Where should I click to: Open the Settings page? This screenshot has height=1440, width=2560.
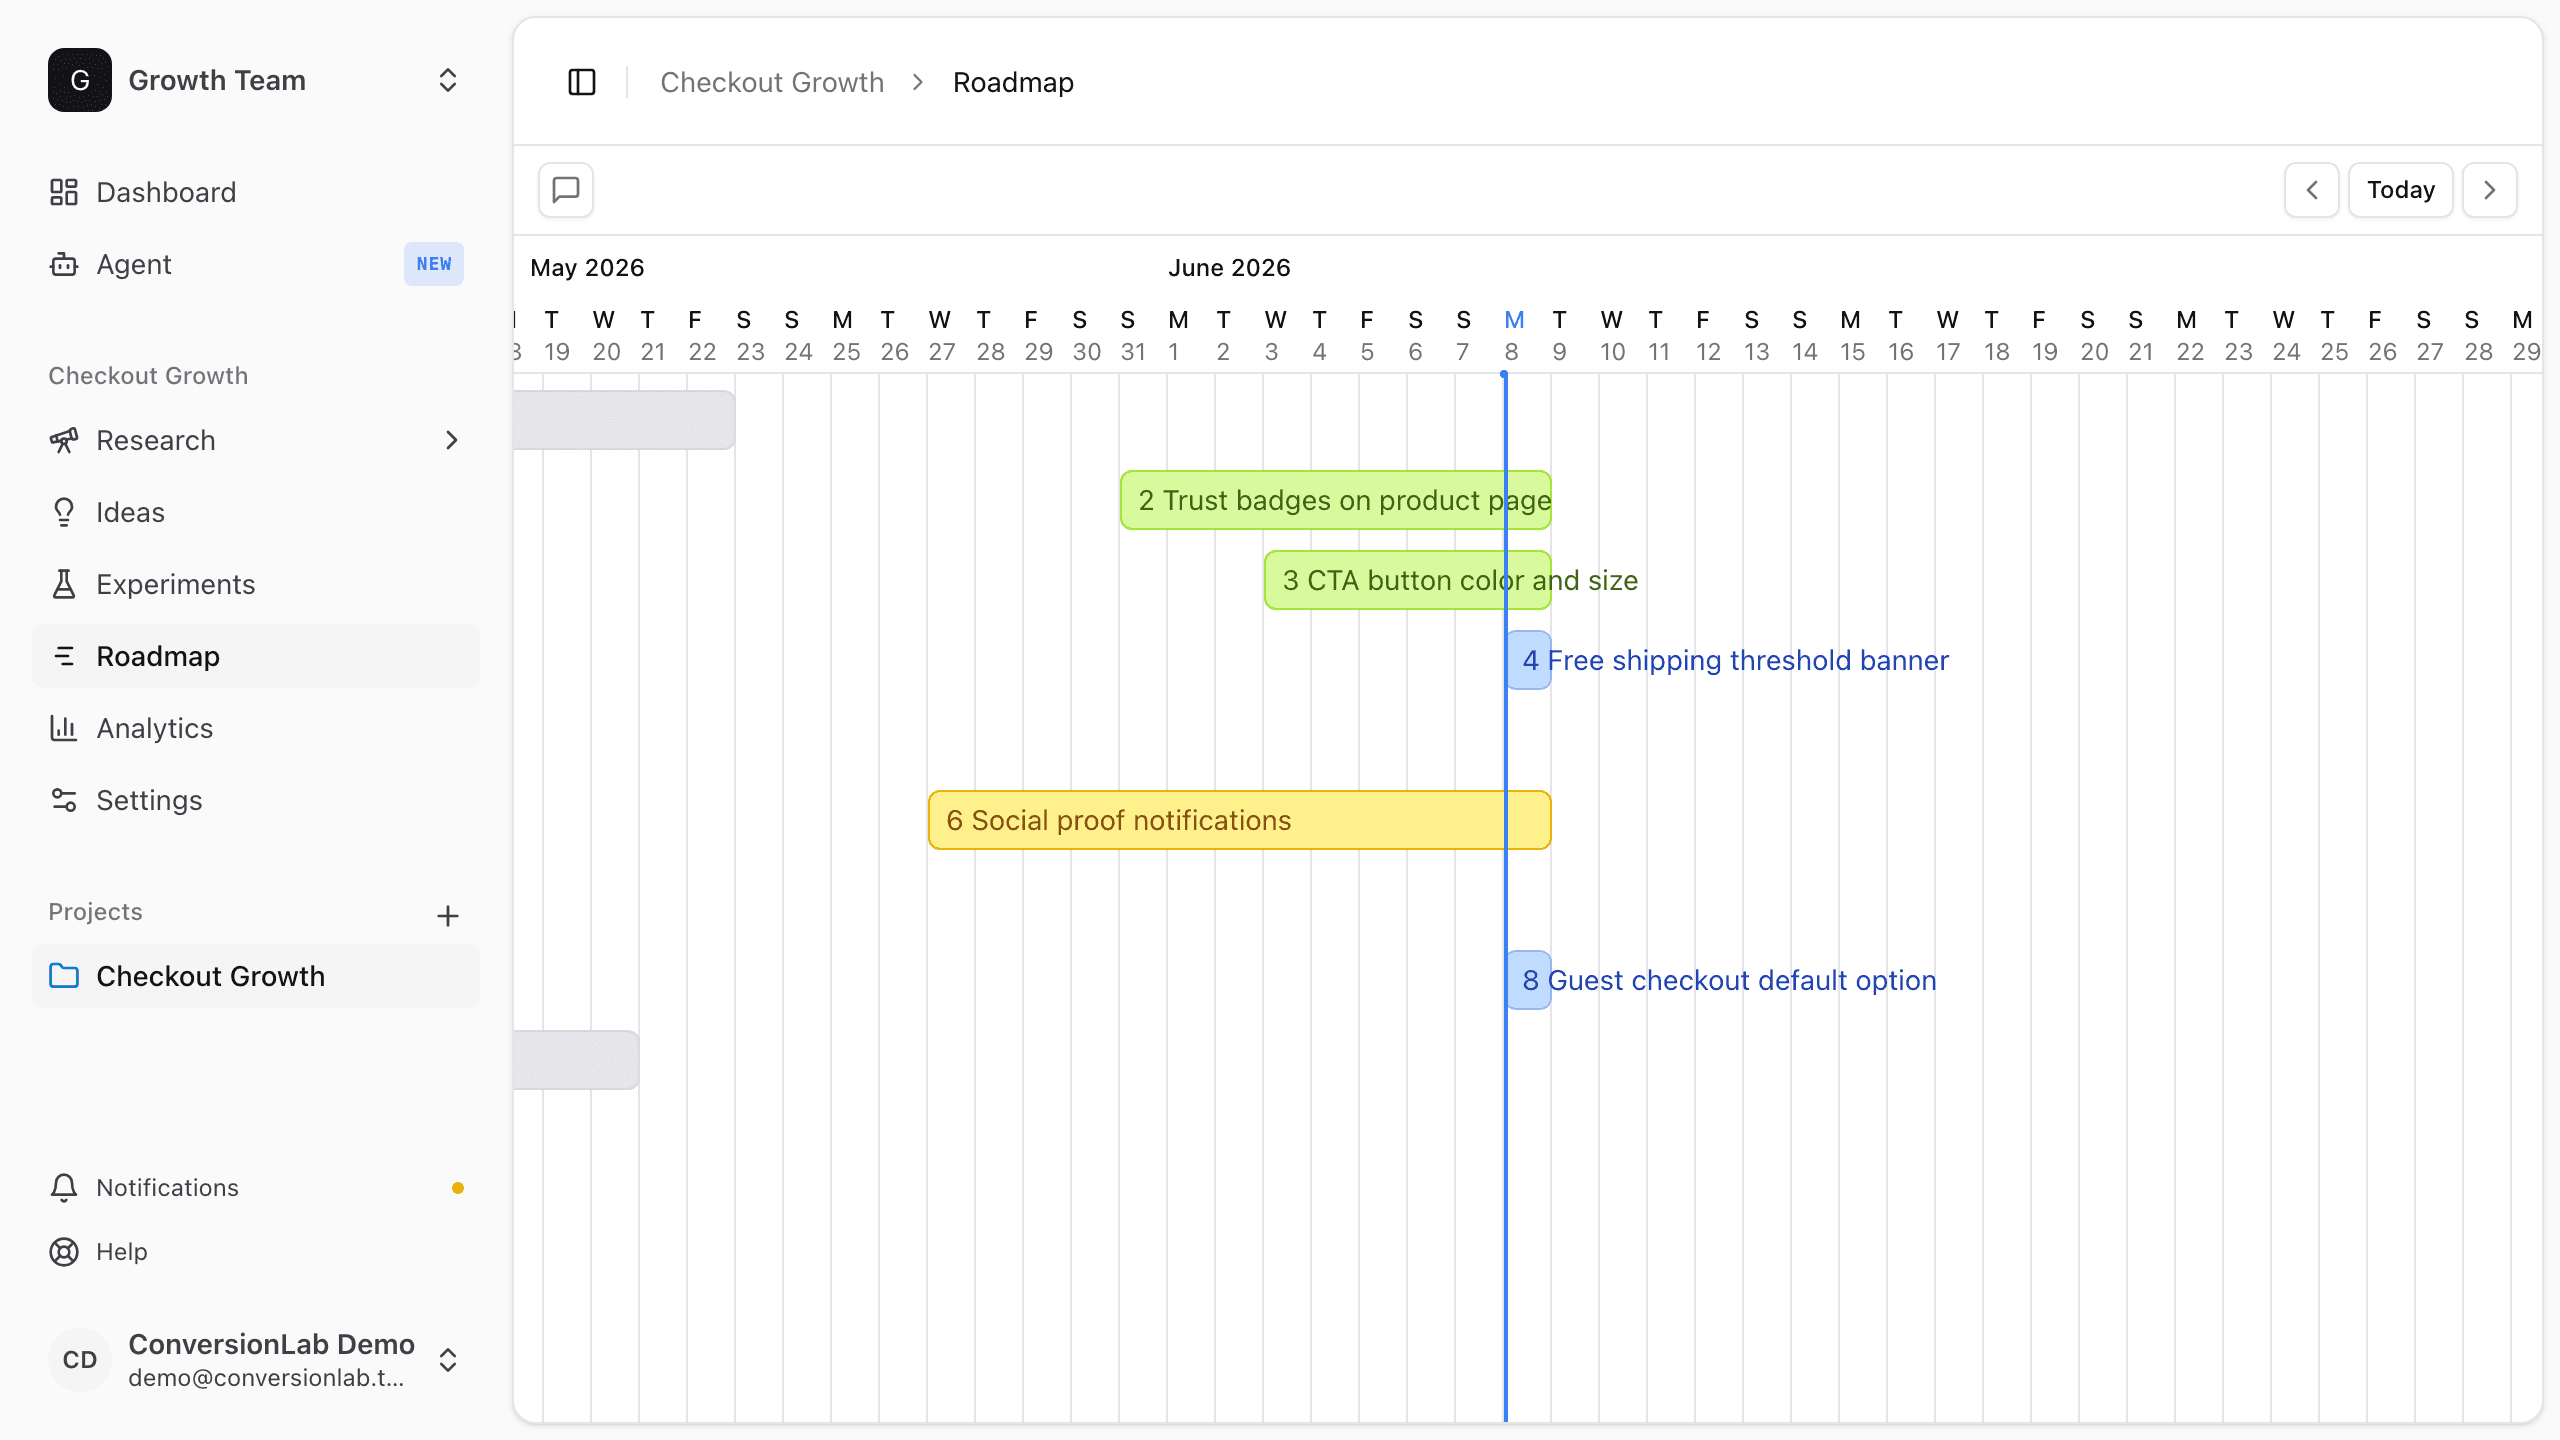[256, 800]
